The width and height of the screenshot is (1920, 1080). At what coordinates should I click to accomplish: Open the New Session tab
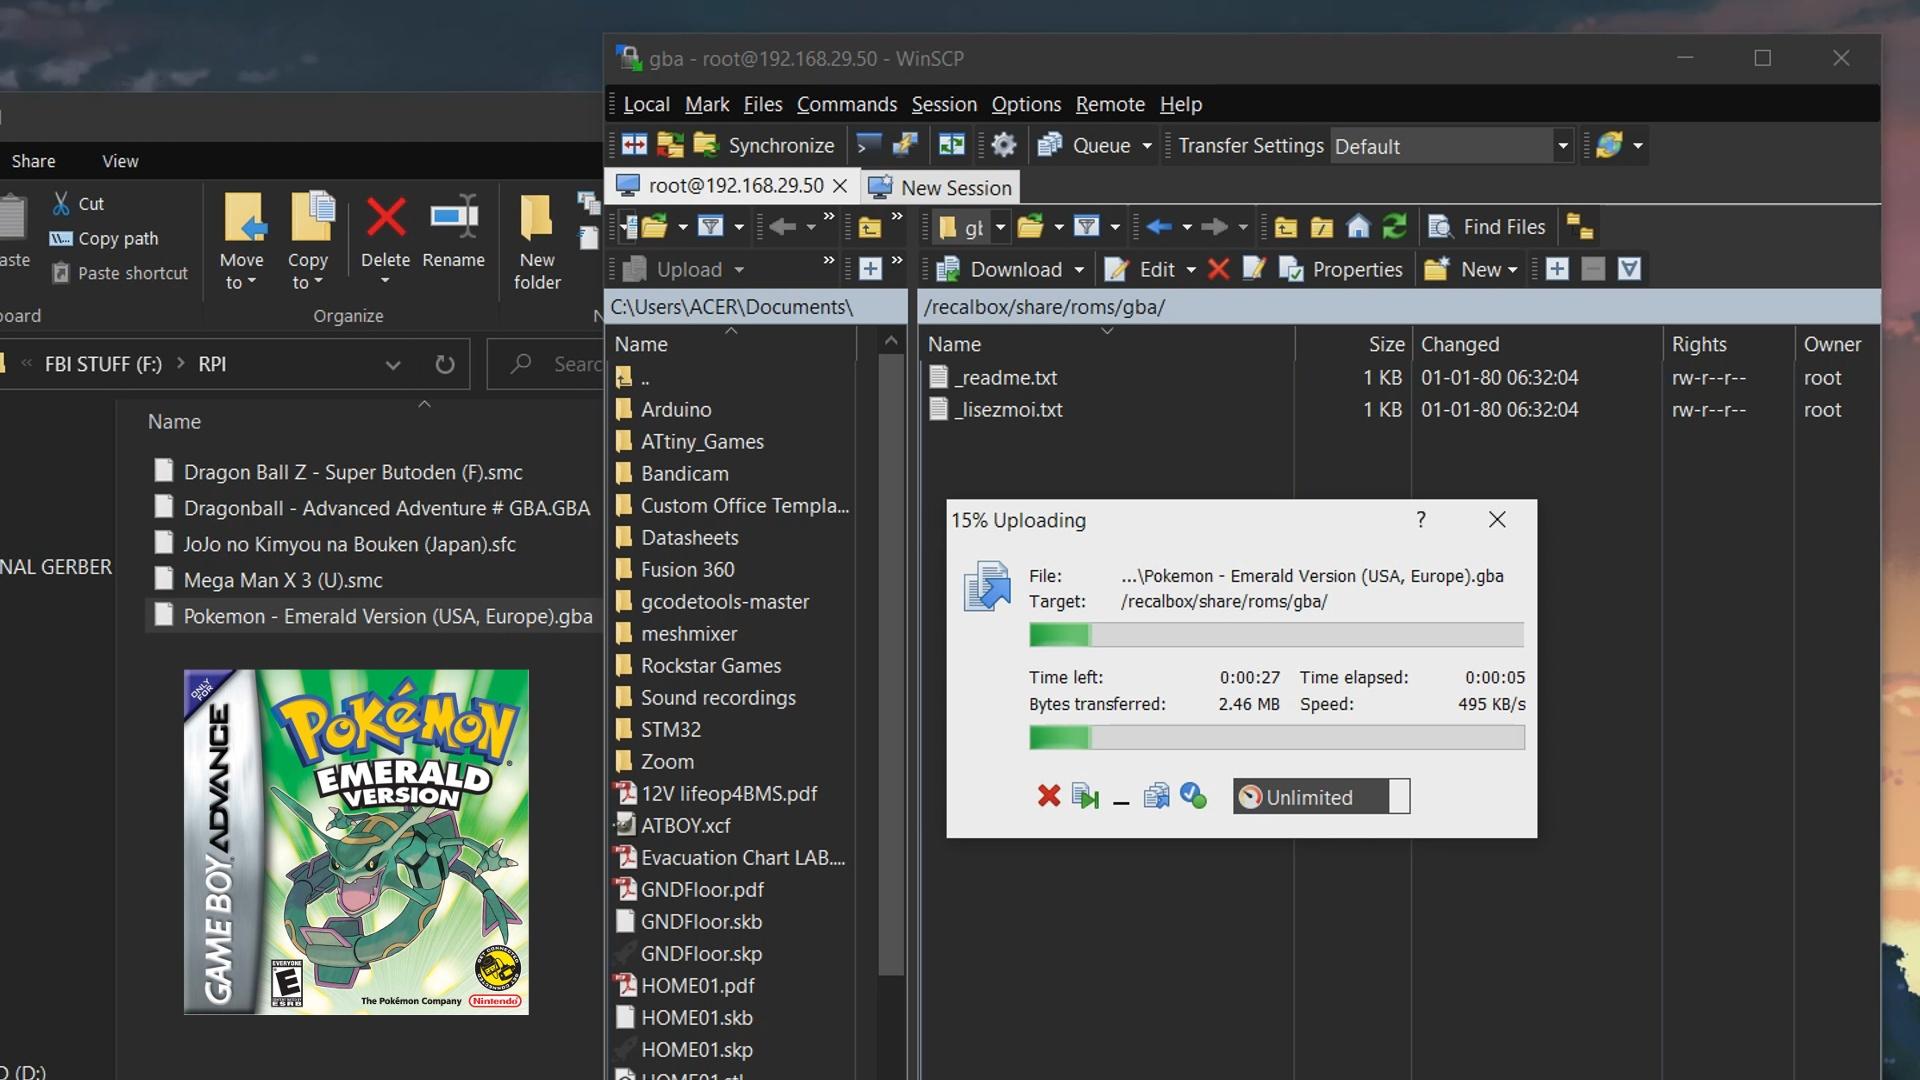click(x=940, y=187)
